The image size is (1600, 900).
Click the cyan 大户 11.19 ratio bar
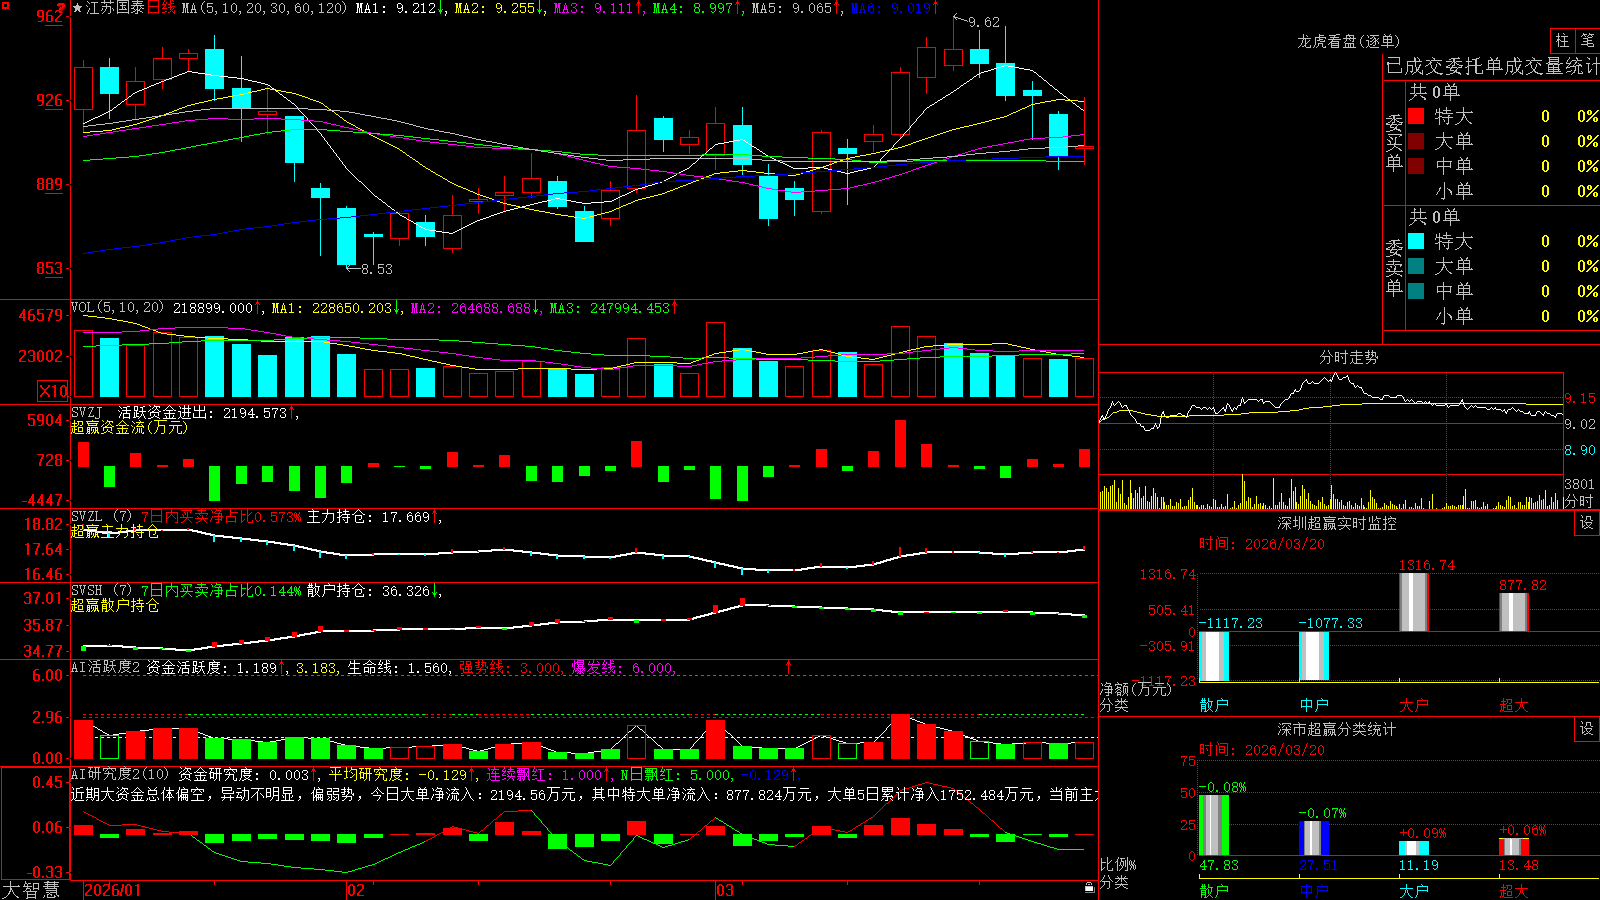coord(1414,848)
